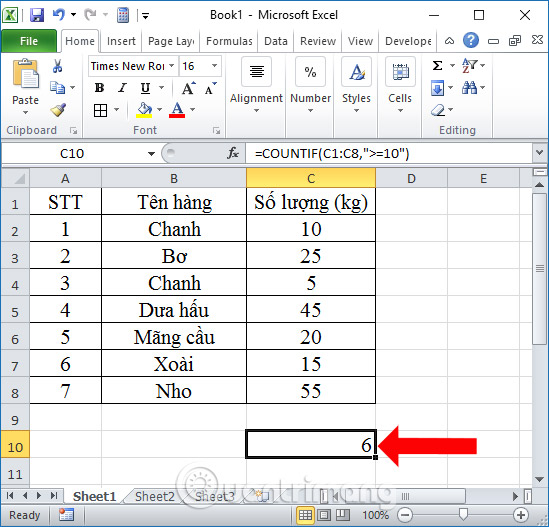Viewport: 549px width, 527px height.
Task: Switch to Normal view
Action: click(x=305, y=515)
